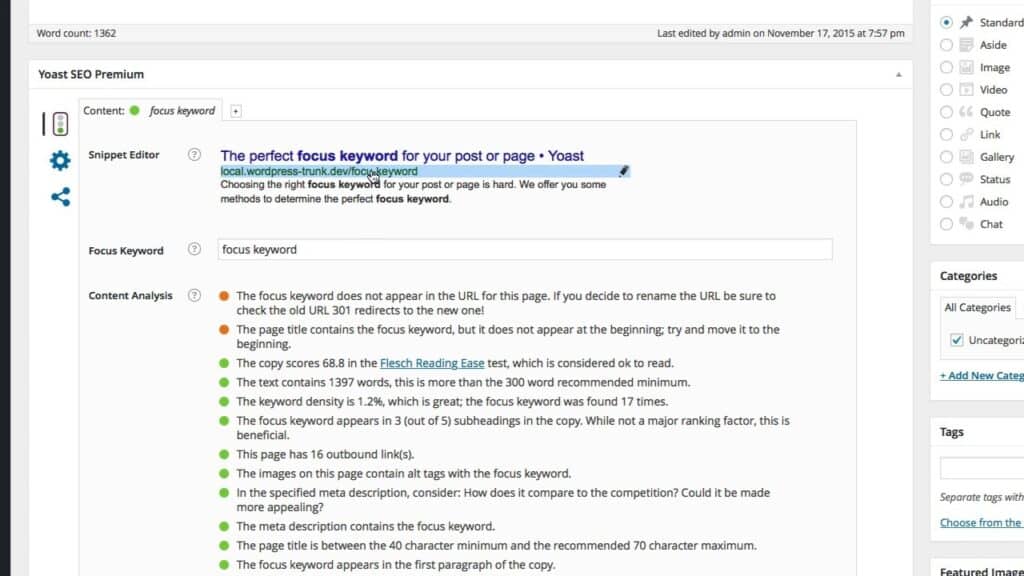This screenshot has width=1024, height=576.
Task: Click the pencil icon to edit snippet URL
Action: click(624, 171)
